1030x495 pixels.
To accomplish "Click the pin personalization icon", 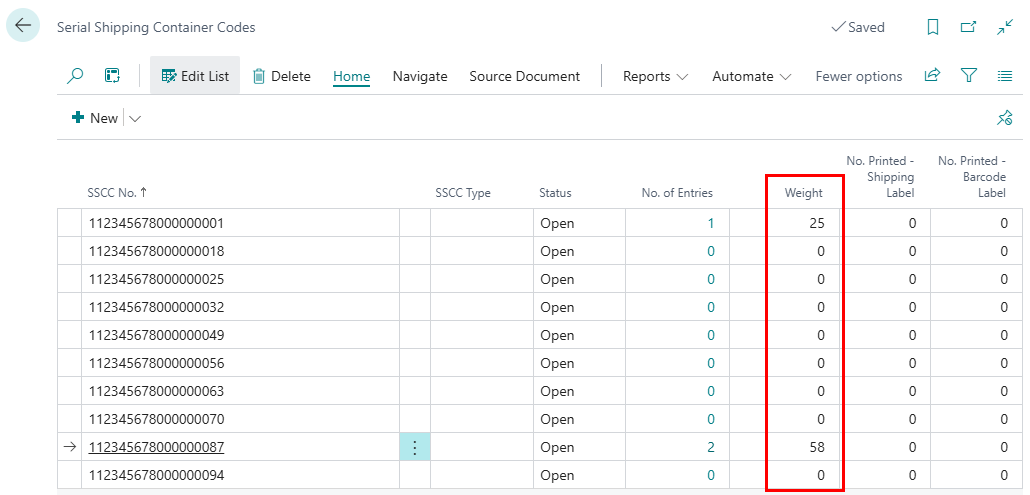I will point(1005,118).
